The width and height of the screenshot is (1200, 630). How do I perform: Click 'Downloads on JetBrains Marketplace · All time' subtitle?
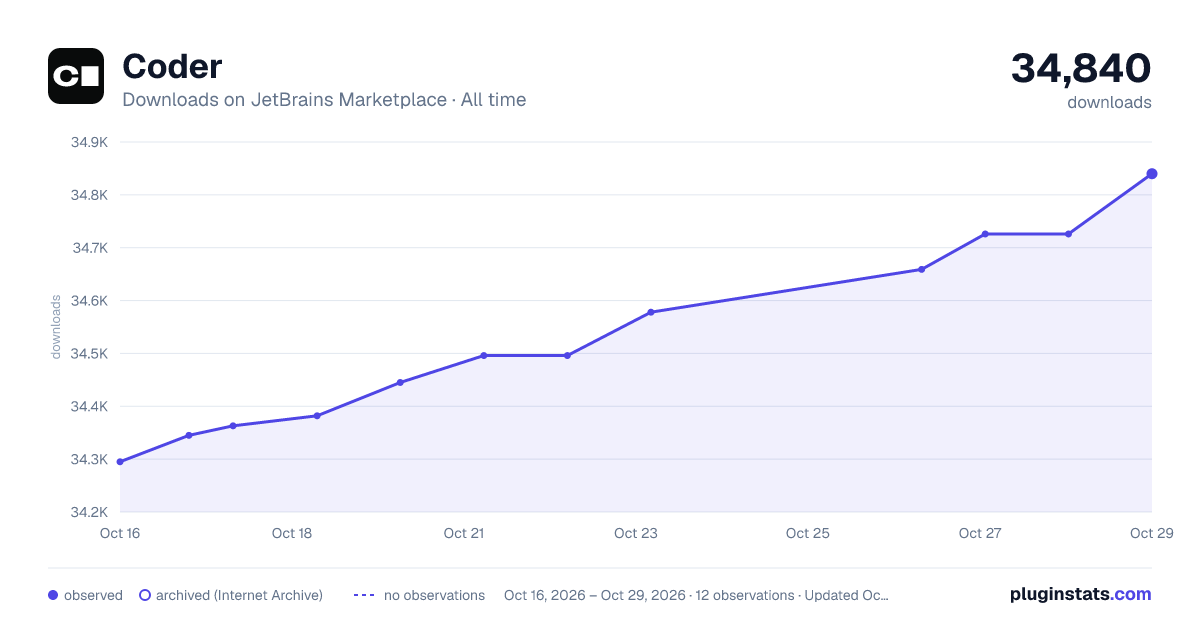tap(324, 100)
